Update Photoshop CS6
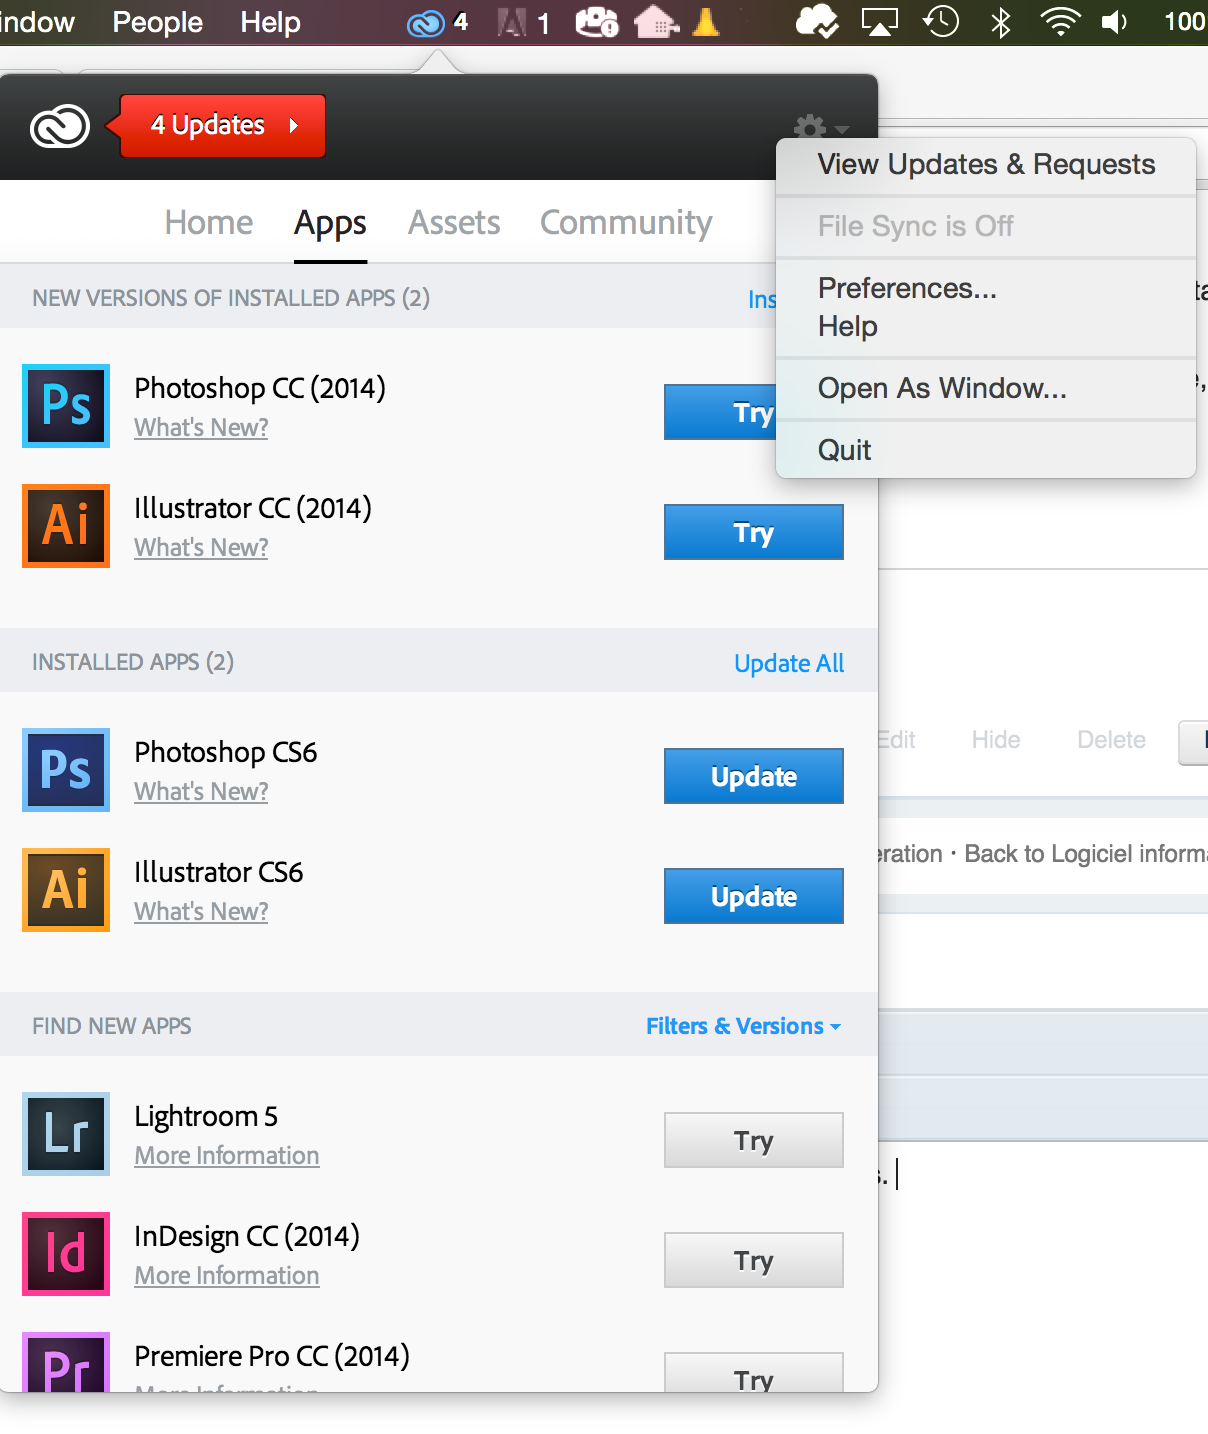 click(754, 776)
